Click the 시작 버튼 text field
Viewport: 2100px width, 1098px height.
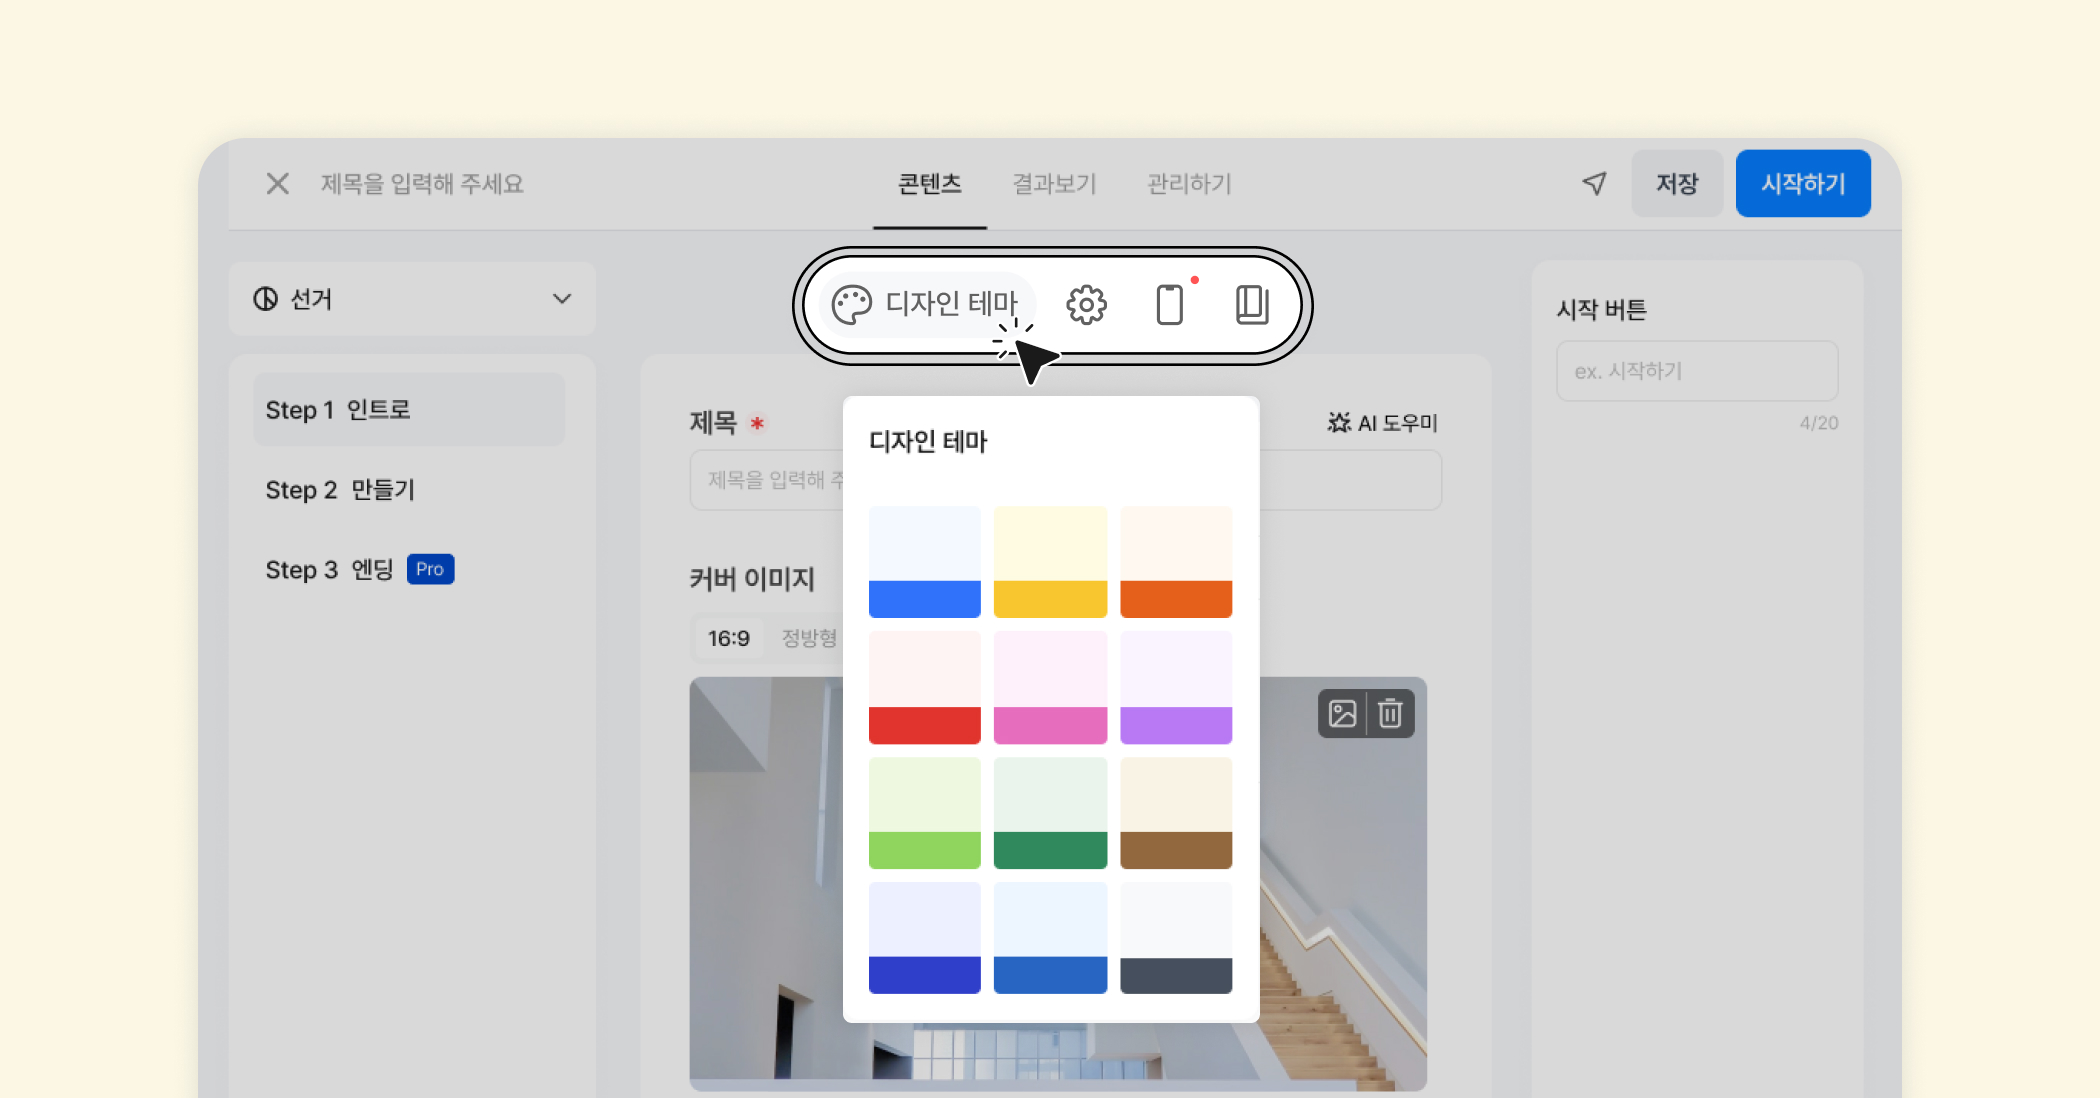(x=1697, y=371)
